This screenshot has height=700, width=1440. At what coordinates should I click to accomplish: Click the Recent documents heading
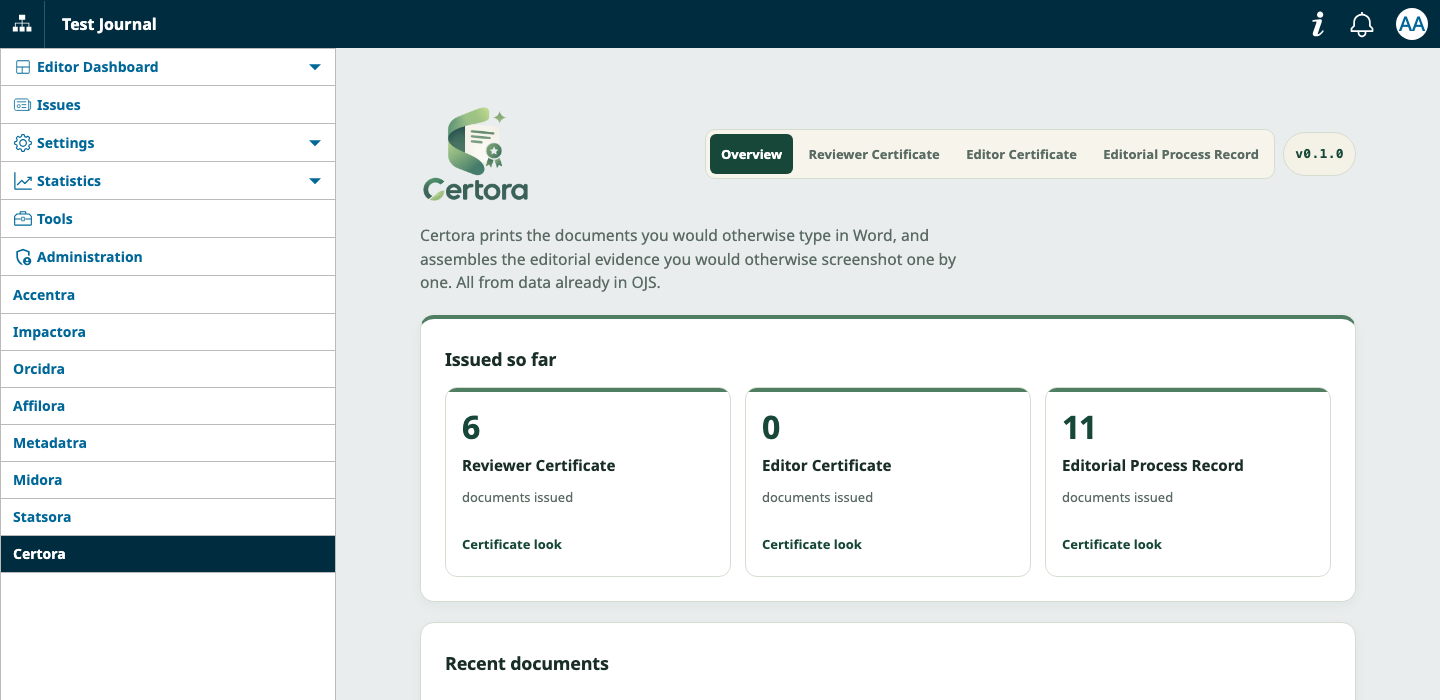(x=527, y=663)
